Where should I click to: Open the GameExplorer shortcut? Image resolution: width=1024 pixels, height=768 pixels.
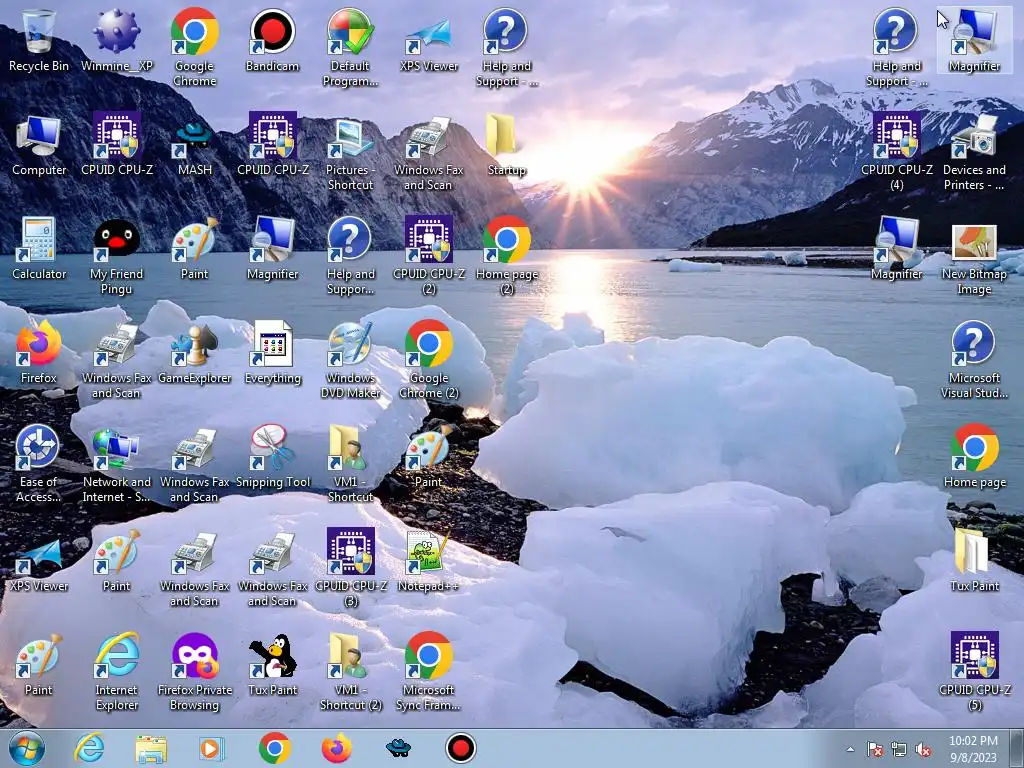tap(195, 353)
